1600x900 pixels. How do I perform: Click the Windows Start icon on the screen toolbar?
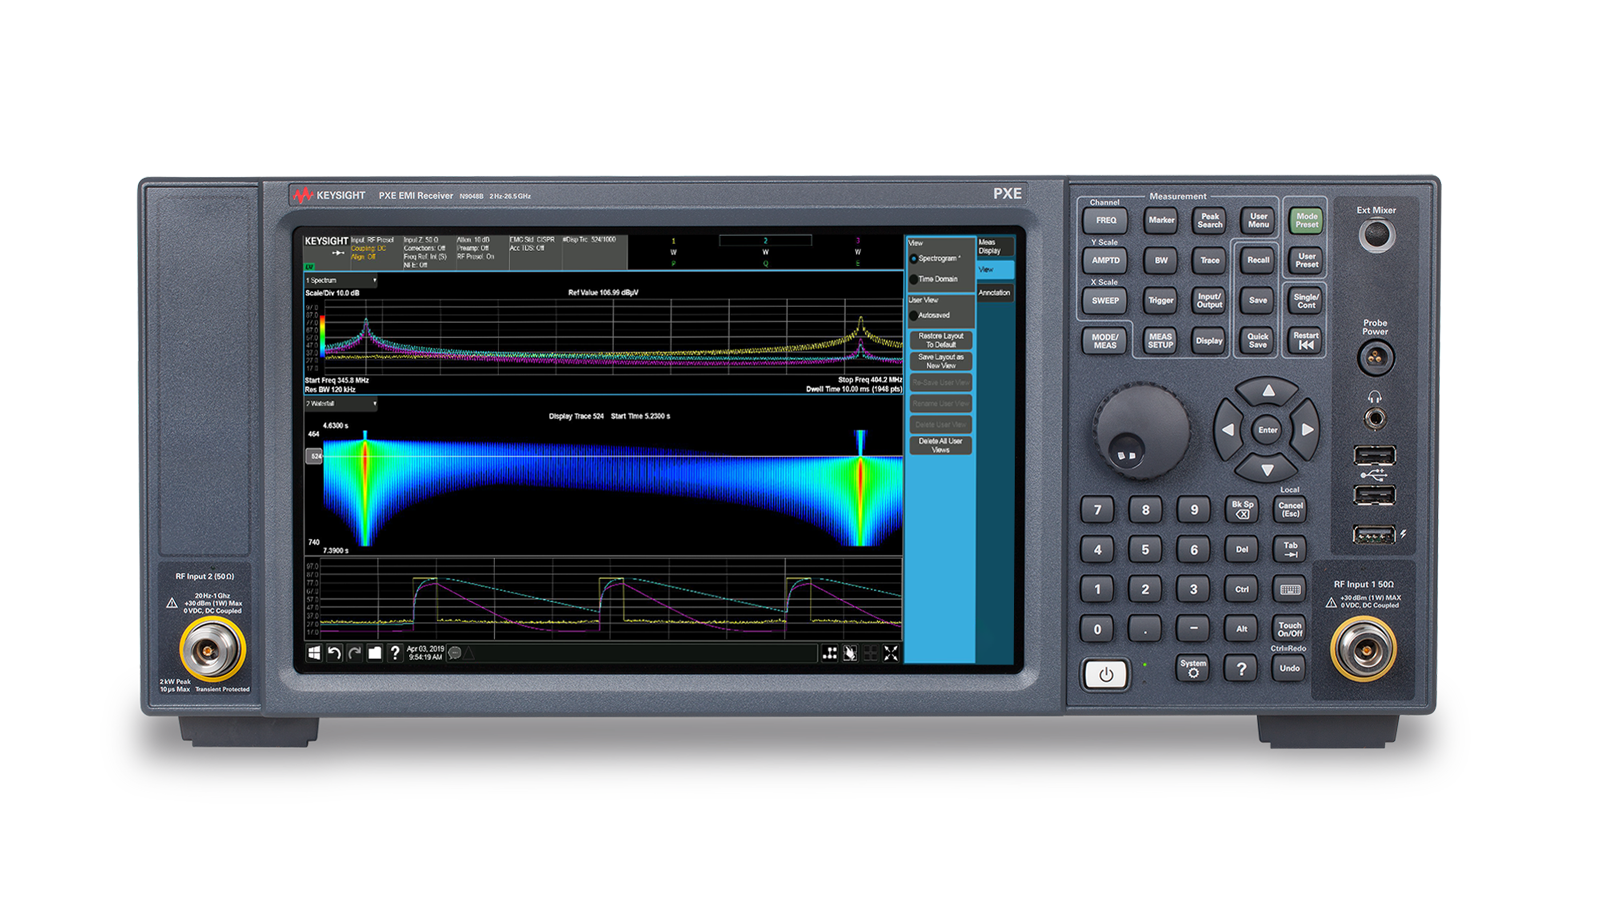[313, 652]
